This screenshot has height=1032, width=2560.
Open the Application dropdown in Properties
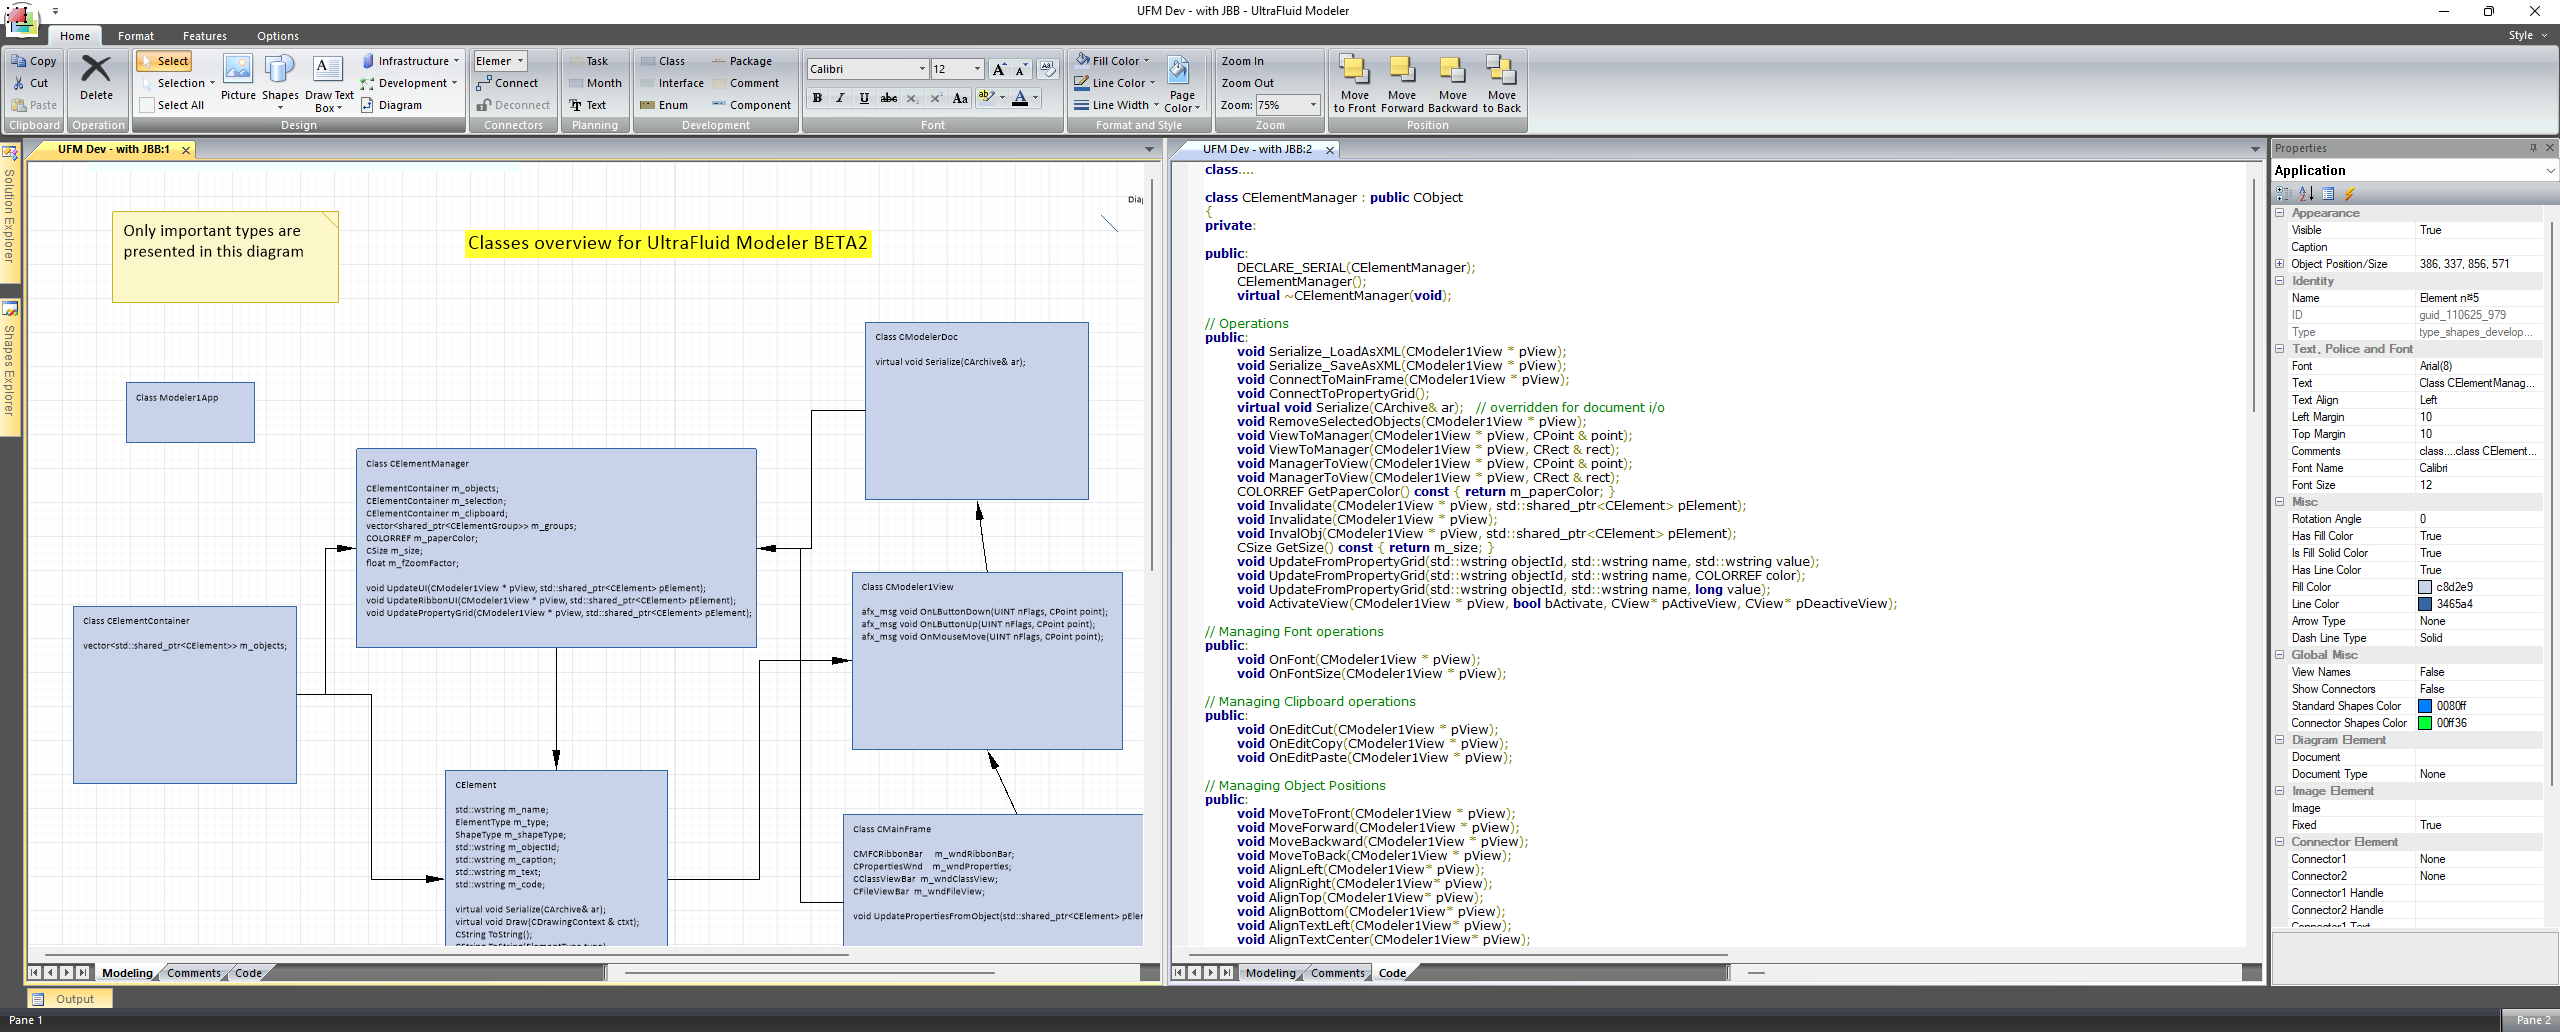(x=2549, y=171)
